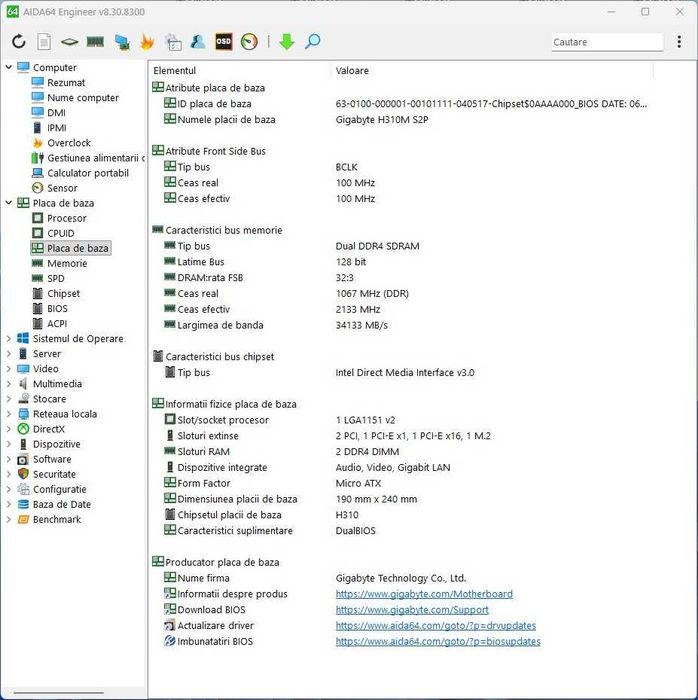
Task: Launch the stability test flame icon
Action: tap(147, 42)
